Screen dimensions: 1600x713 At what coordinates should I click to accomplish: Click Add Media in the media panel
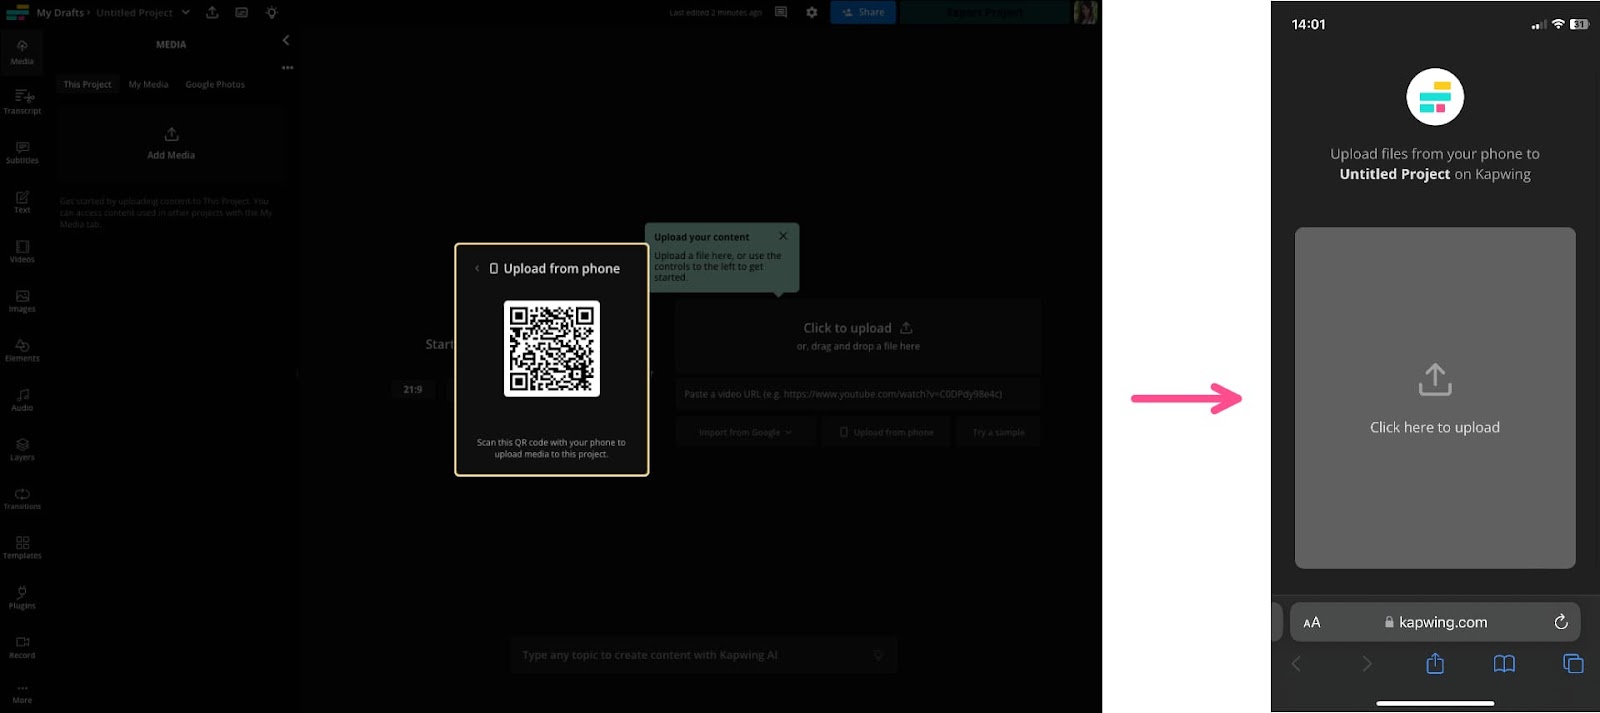[x=171, y=143]
